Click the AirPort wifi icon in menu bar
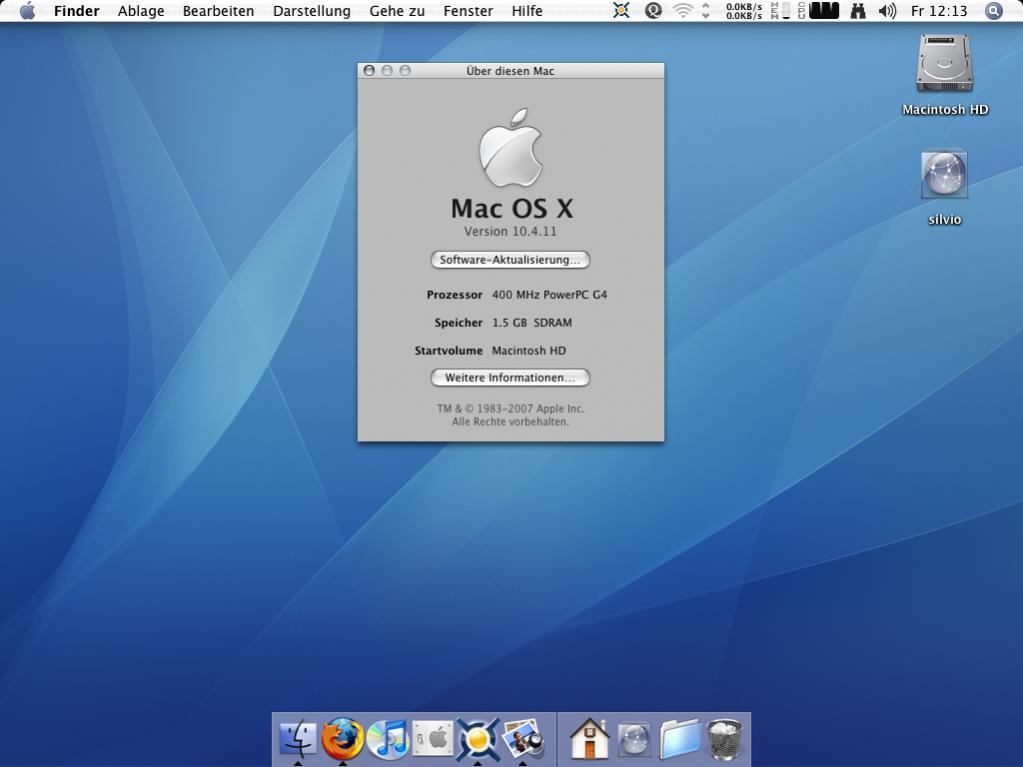This screenshot has width=1023, height=767. [x=682, y=10]
